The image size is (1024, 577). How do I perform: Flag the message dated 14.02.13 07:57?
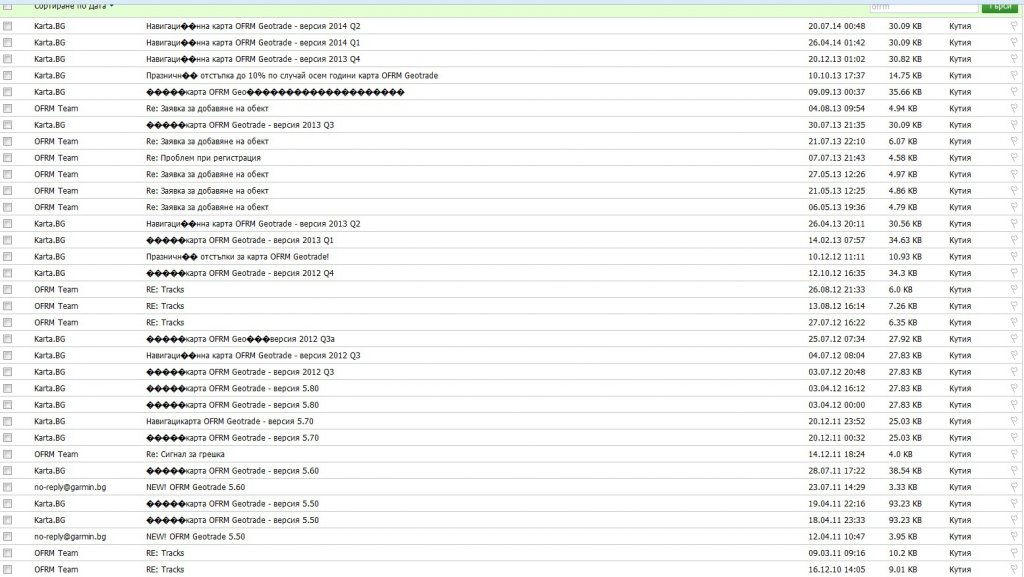(1014, 240)
